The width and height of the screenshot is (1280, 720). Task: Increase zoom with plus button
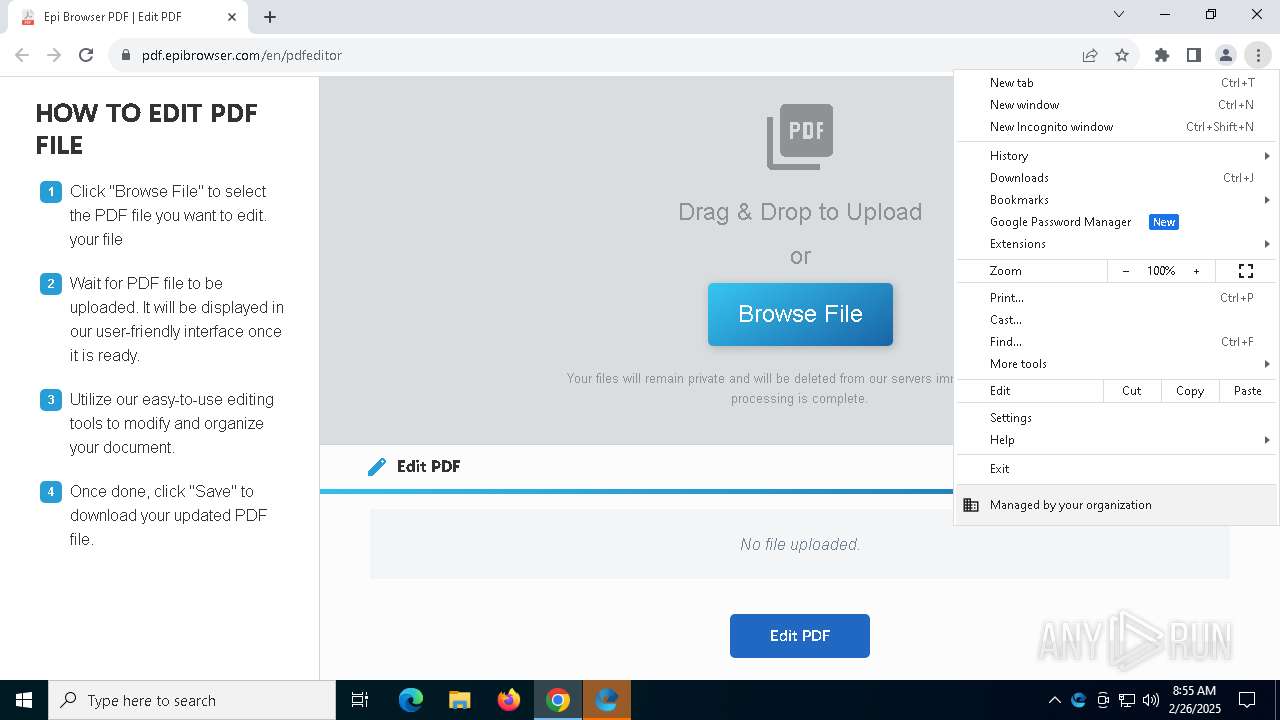click(1196, 271)
